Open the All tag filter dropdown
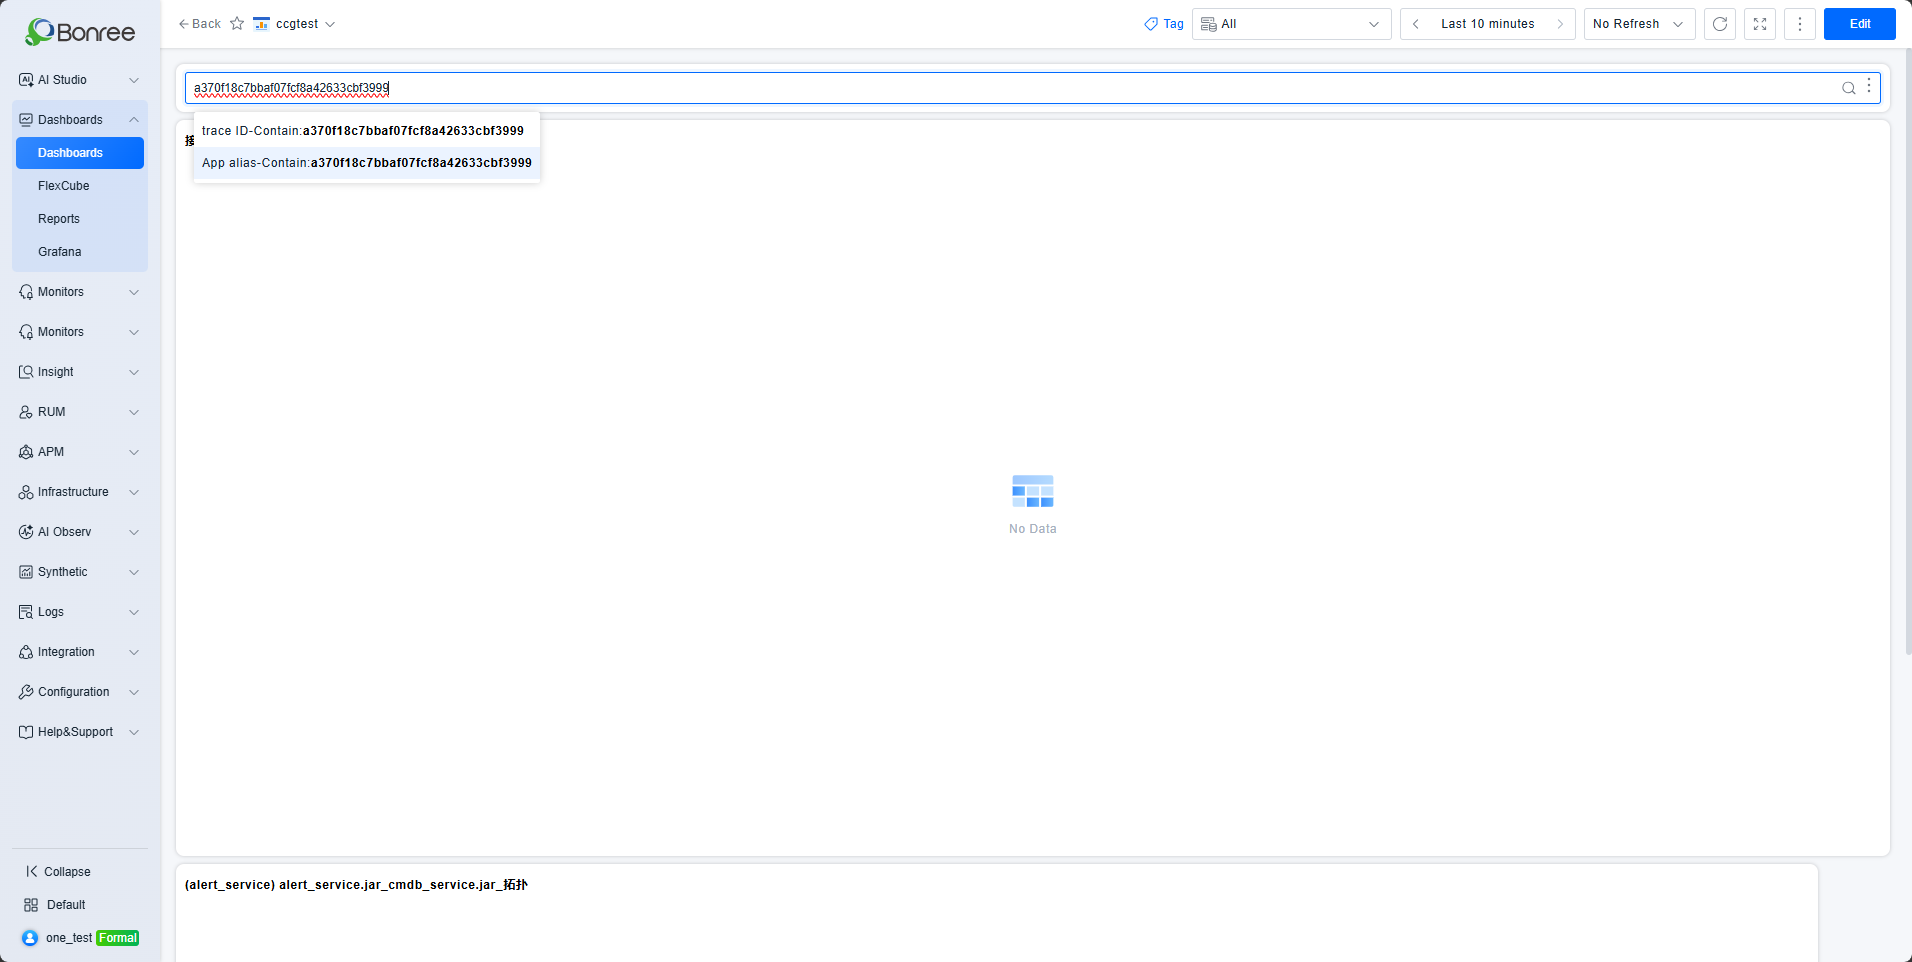The image size is (1912, 962). (x=1291, y=24)
